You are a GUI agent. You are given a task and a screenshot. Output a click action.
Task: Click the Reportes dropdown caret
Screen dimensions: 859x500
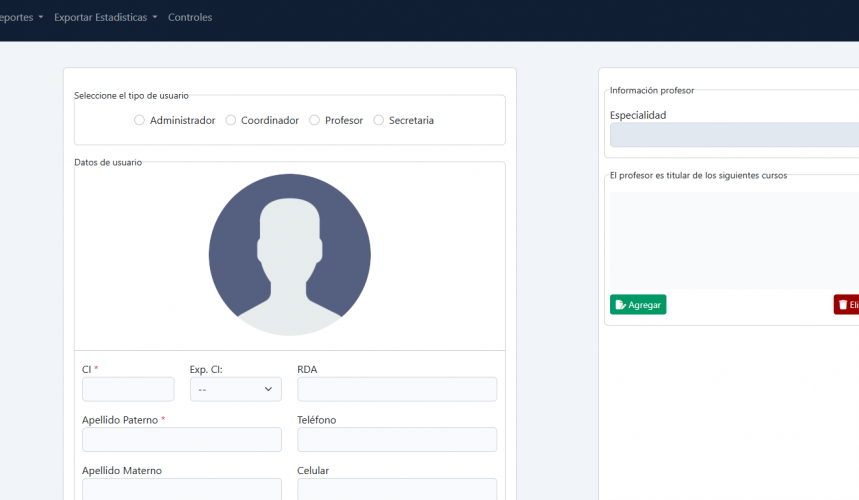coord(41,18)
